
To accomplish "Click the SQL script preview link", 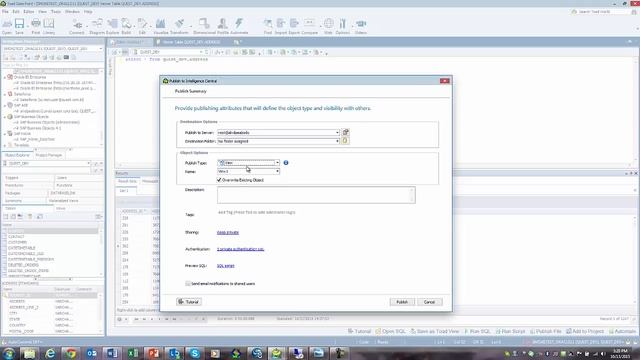I will click(x=225, y=266).
